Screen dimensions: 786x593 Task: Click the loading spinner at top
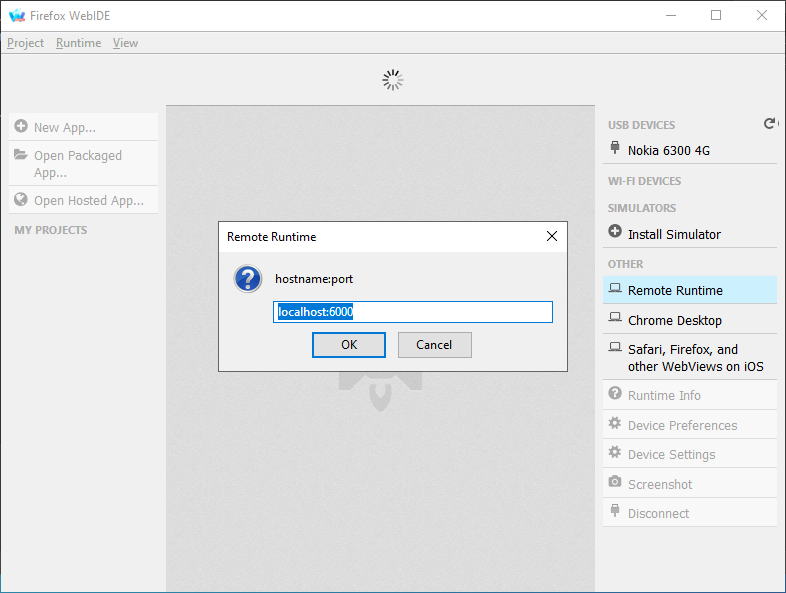pos(392,80)
